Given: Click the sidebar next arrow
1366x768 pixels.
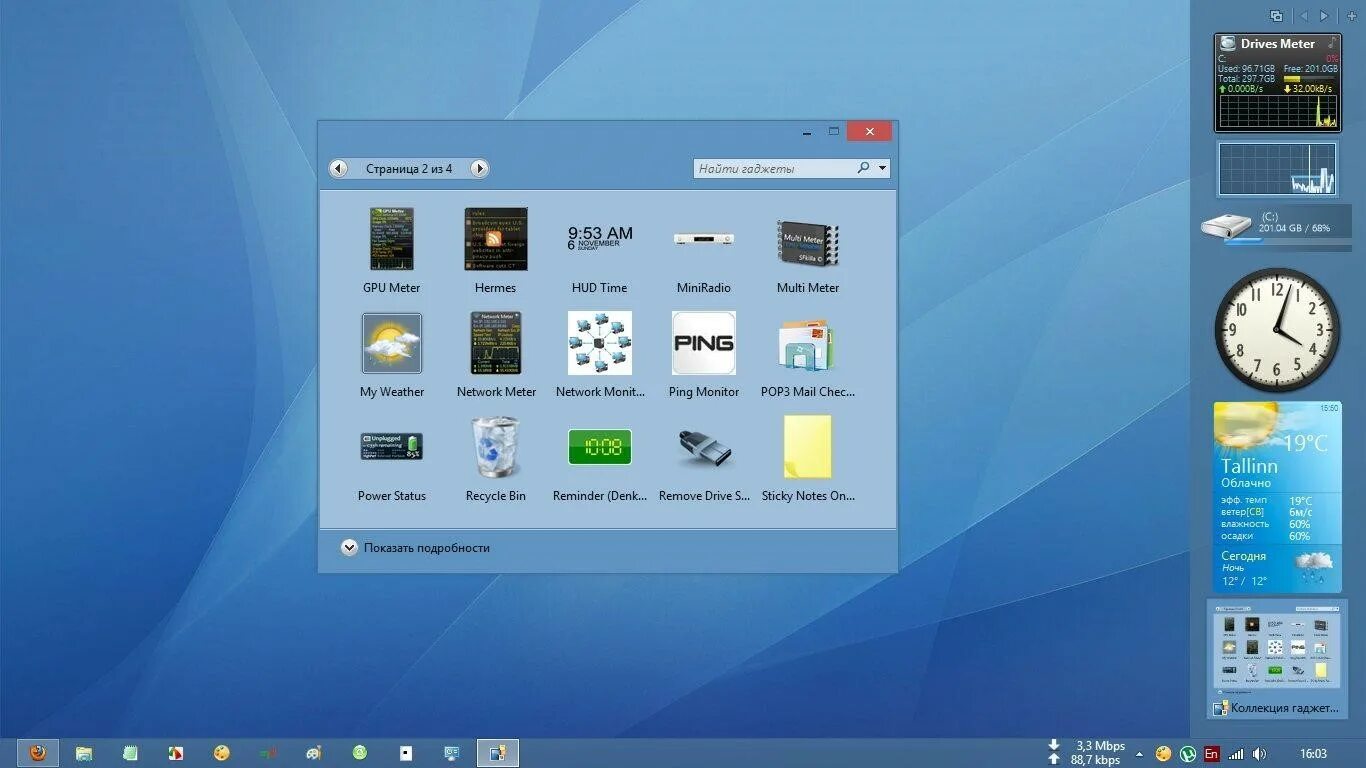Looking at the screenshot, I should point(1325,16).
